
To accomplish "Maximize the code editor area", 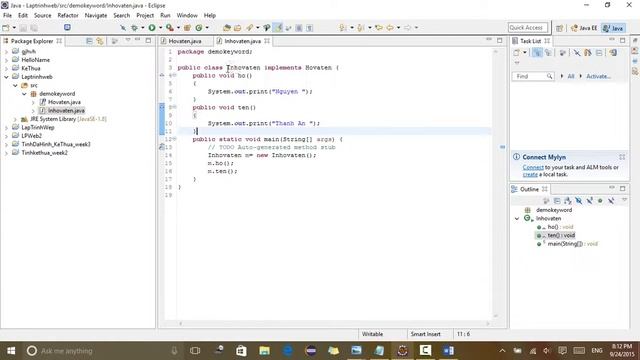I will (500, 40).
